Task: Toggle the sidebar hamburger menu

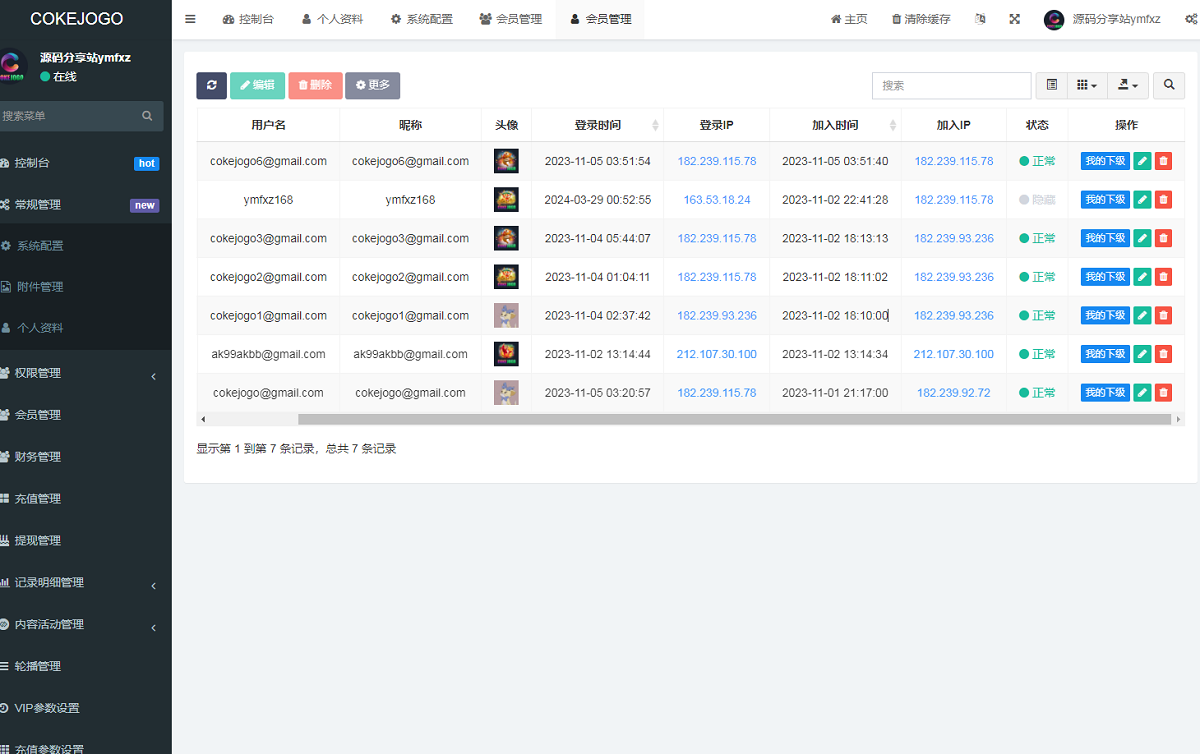Action: (190, 19)
